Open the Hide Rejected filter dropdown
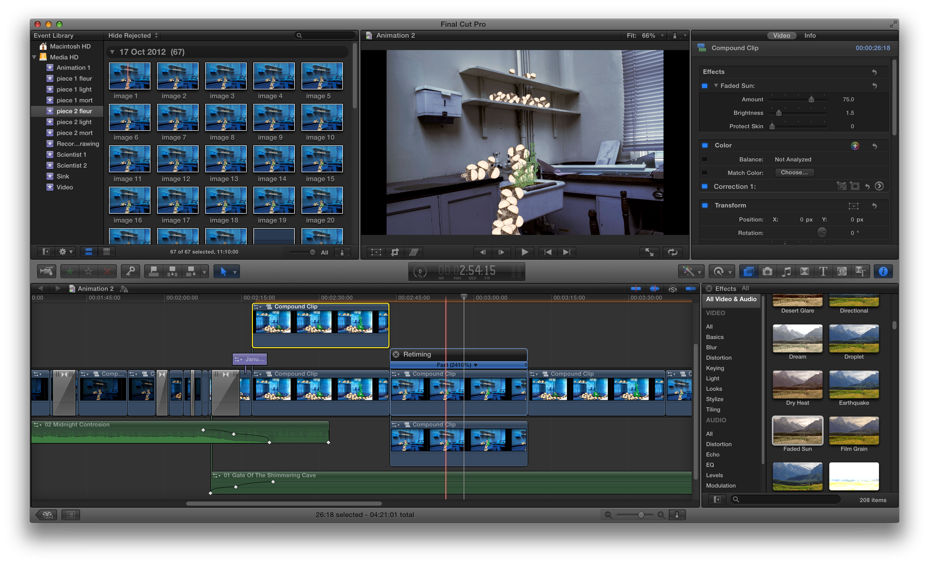 coord(133,35)
